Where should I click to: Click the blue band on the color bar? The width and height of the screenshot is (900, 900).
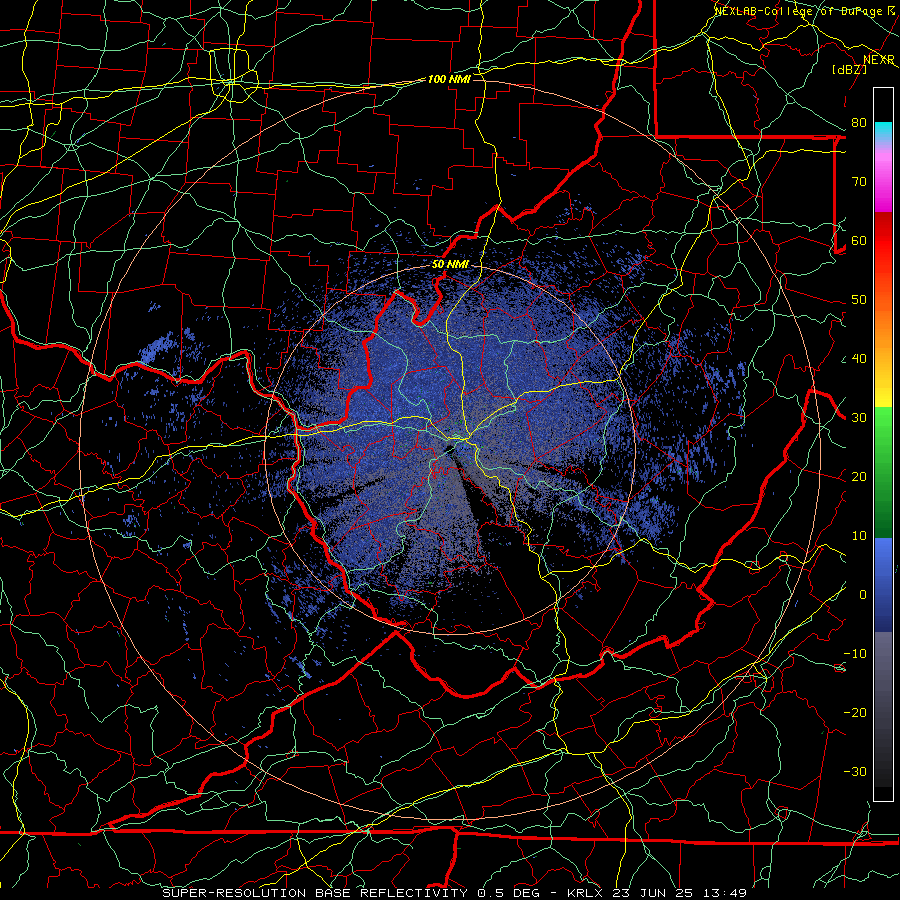[883, 585]
